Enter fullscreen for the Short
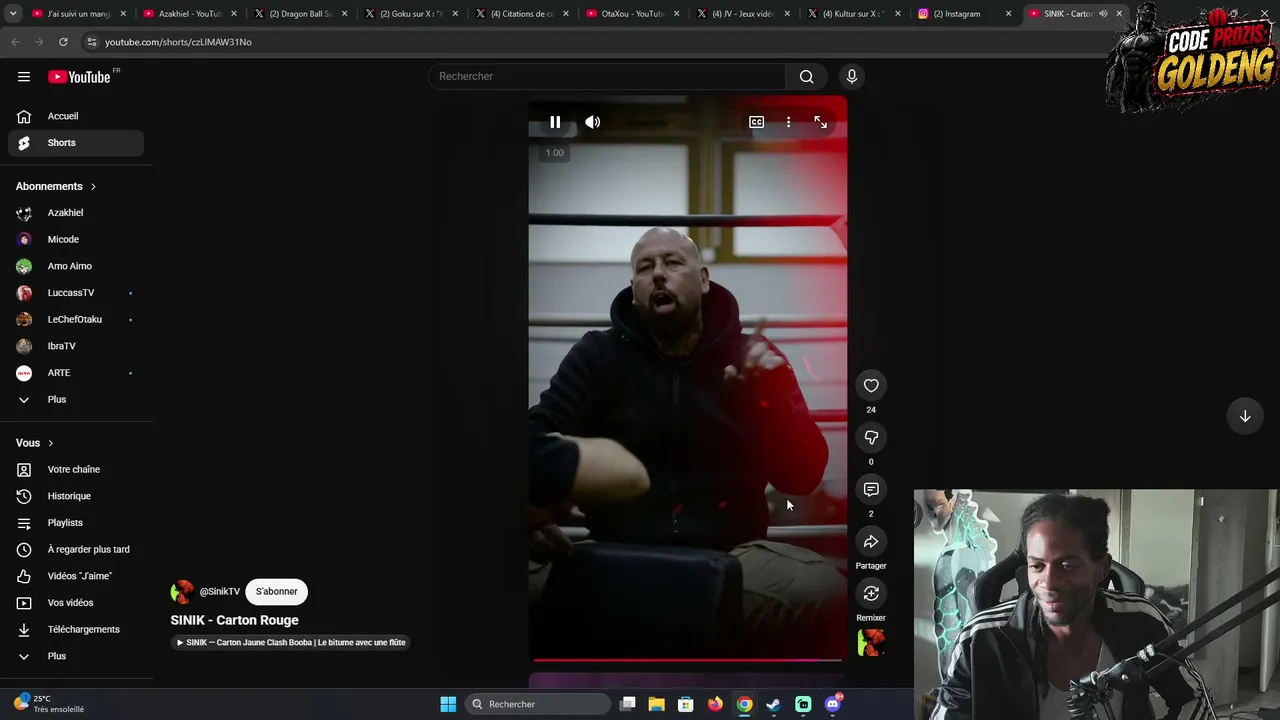1280x720 pixels. click(820, 122)
